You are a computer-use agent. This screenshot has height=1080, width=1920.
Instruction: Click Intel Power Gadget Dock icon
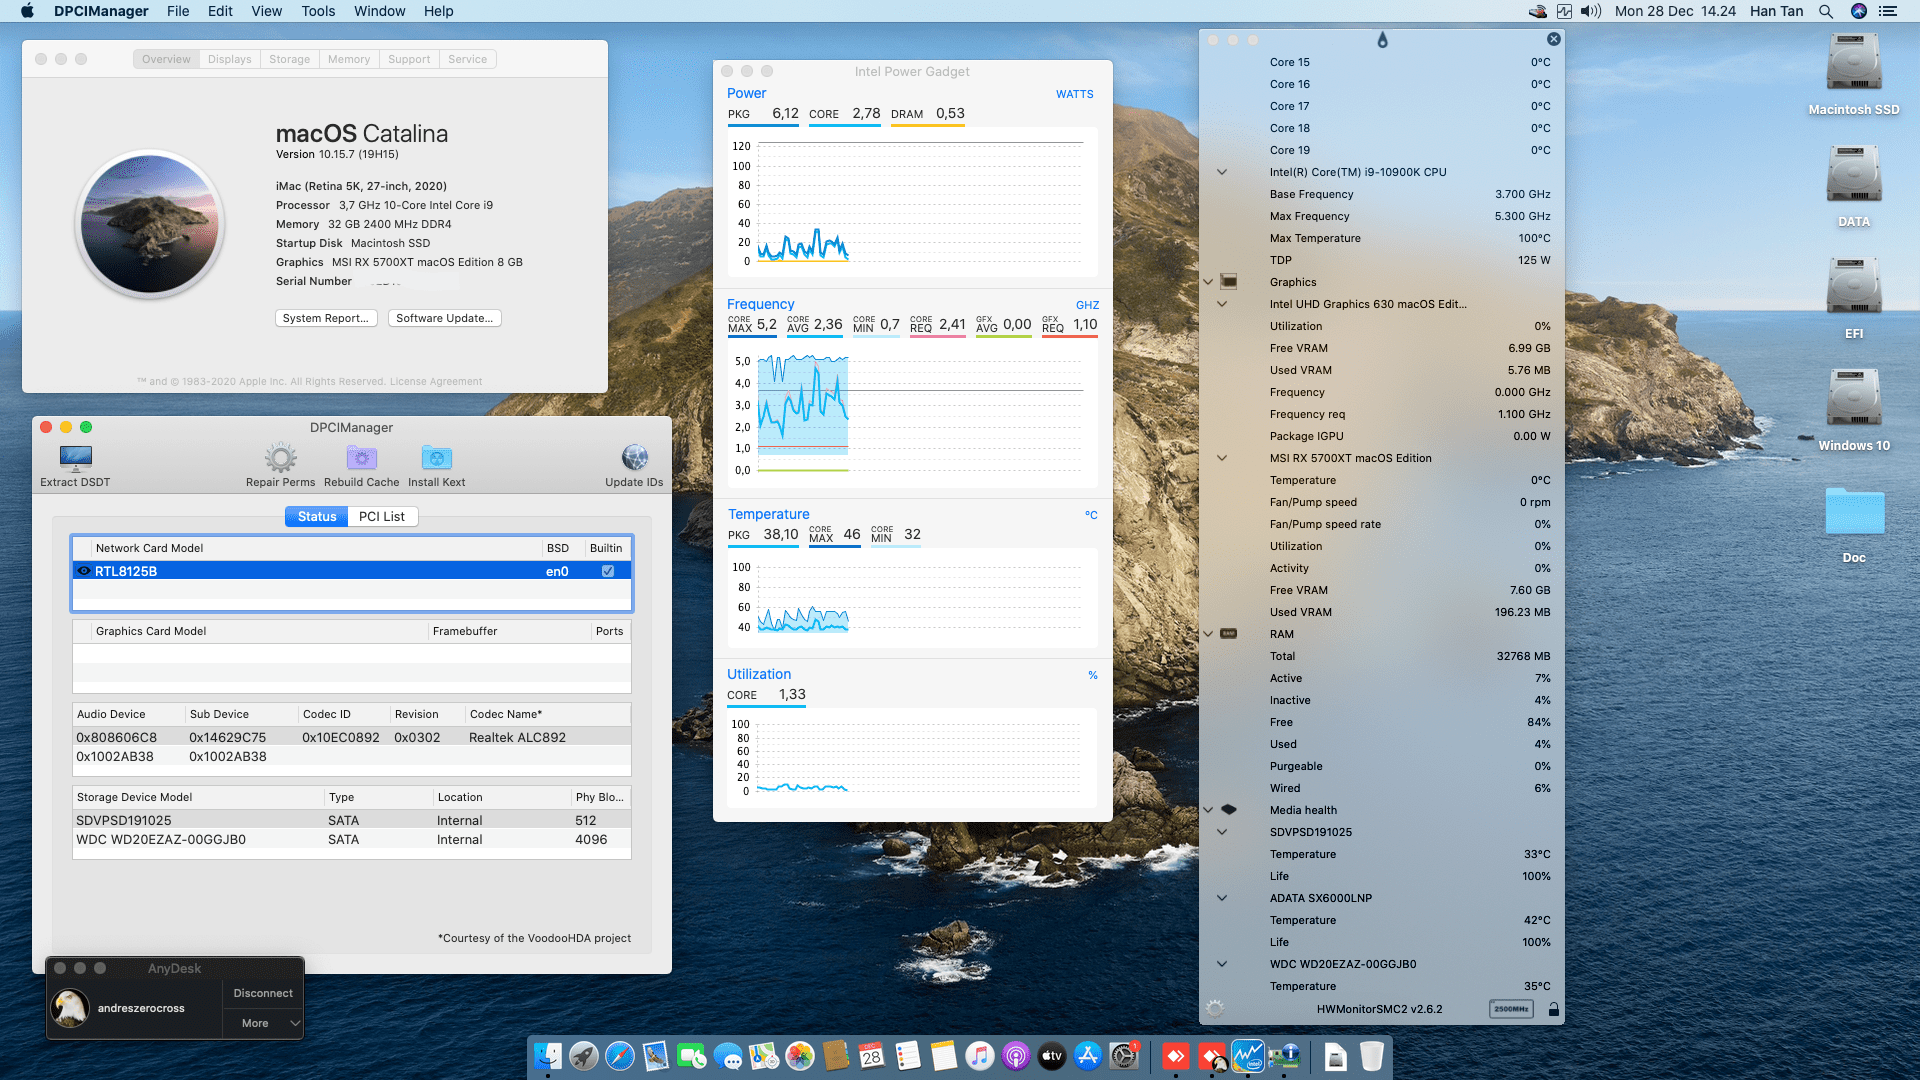point(1248,1056)
